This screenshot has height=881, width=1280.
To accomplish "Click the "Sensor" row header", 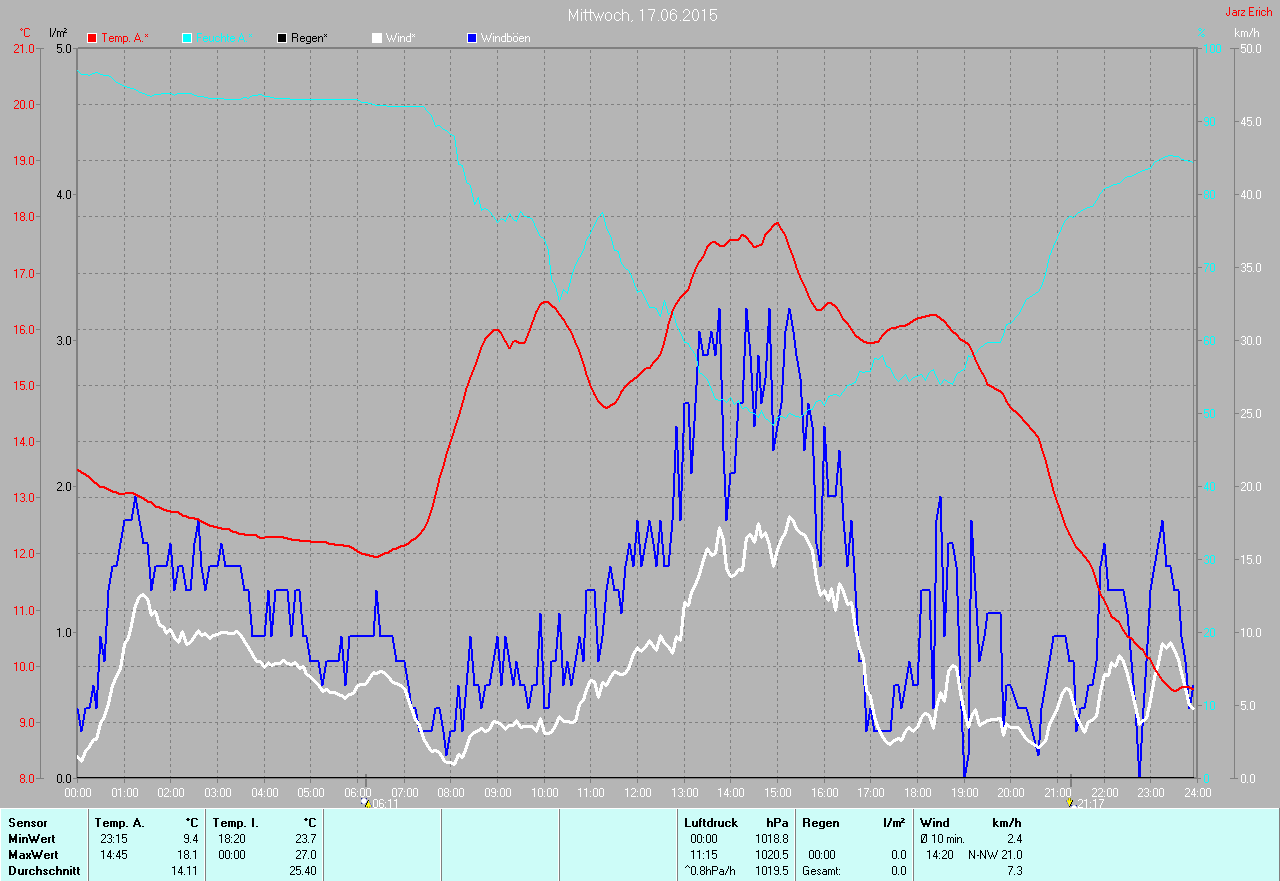I will (x=27, y=823).
